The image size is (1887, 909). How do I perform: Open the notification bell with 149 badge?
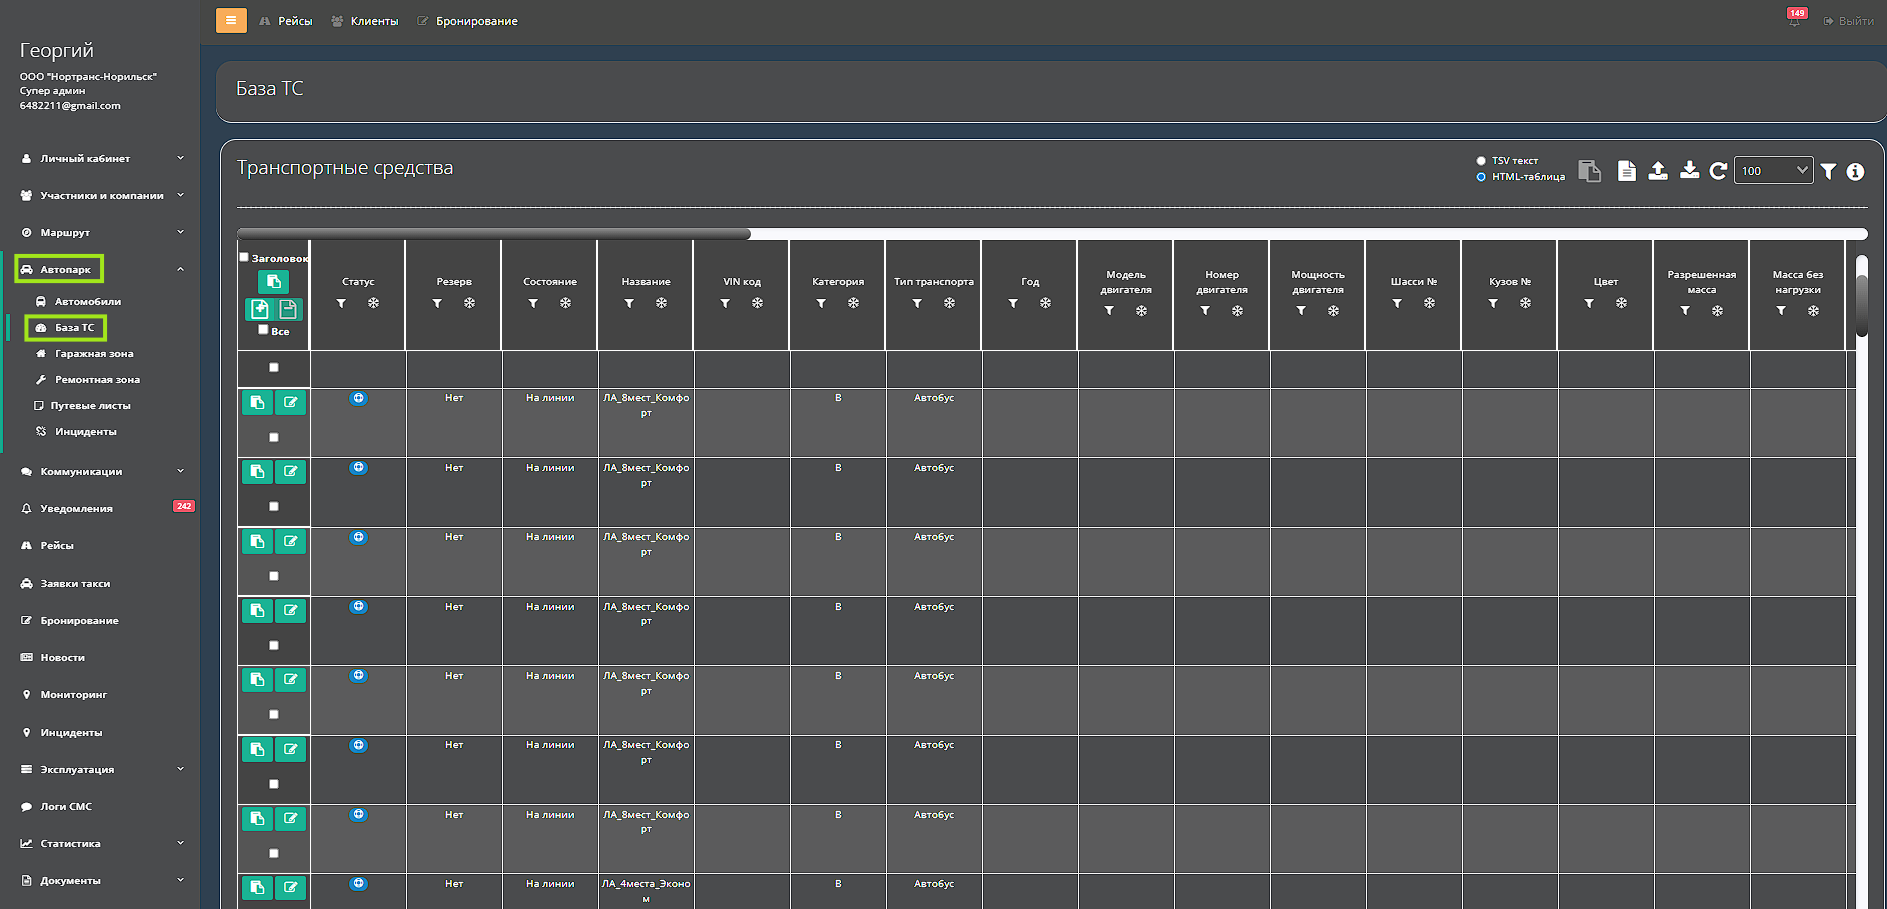pyautogui.click(x=1794, y=20)
